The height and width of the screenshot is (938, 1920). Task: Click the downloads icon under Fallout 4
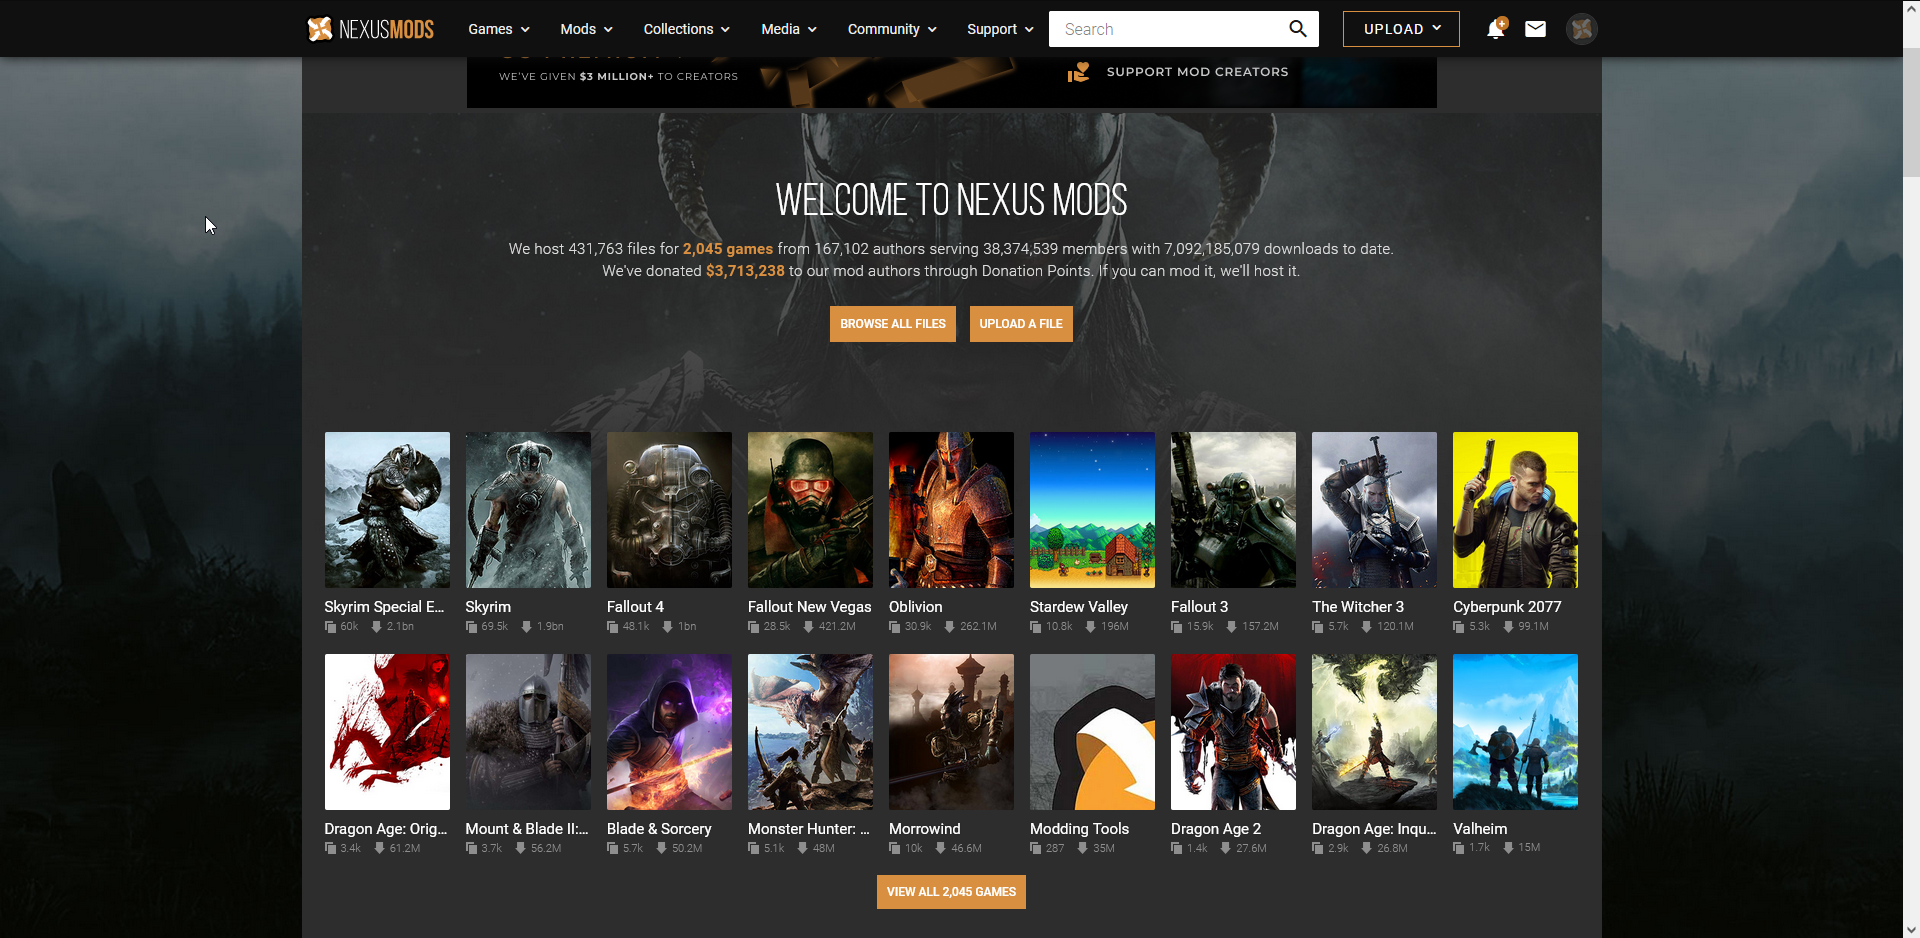coord(667,627)
